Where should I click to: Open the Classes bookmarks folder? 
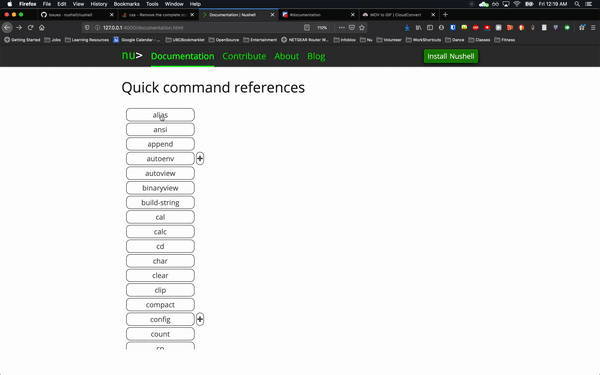[x=479, y=40]
